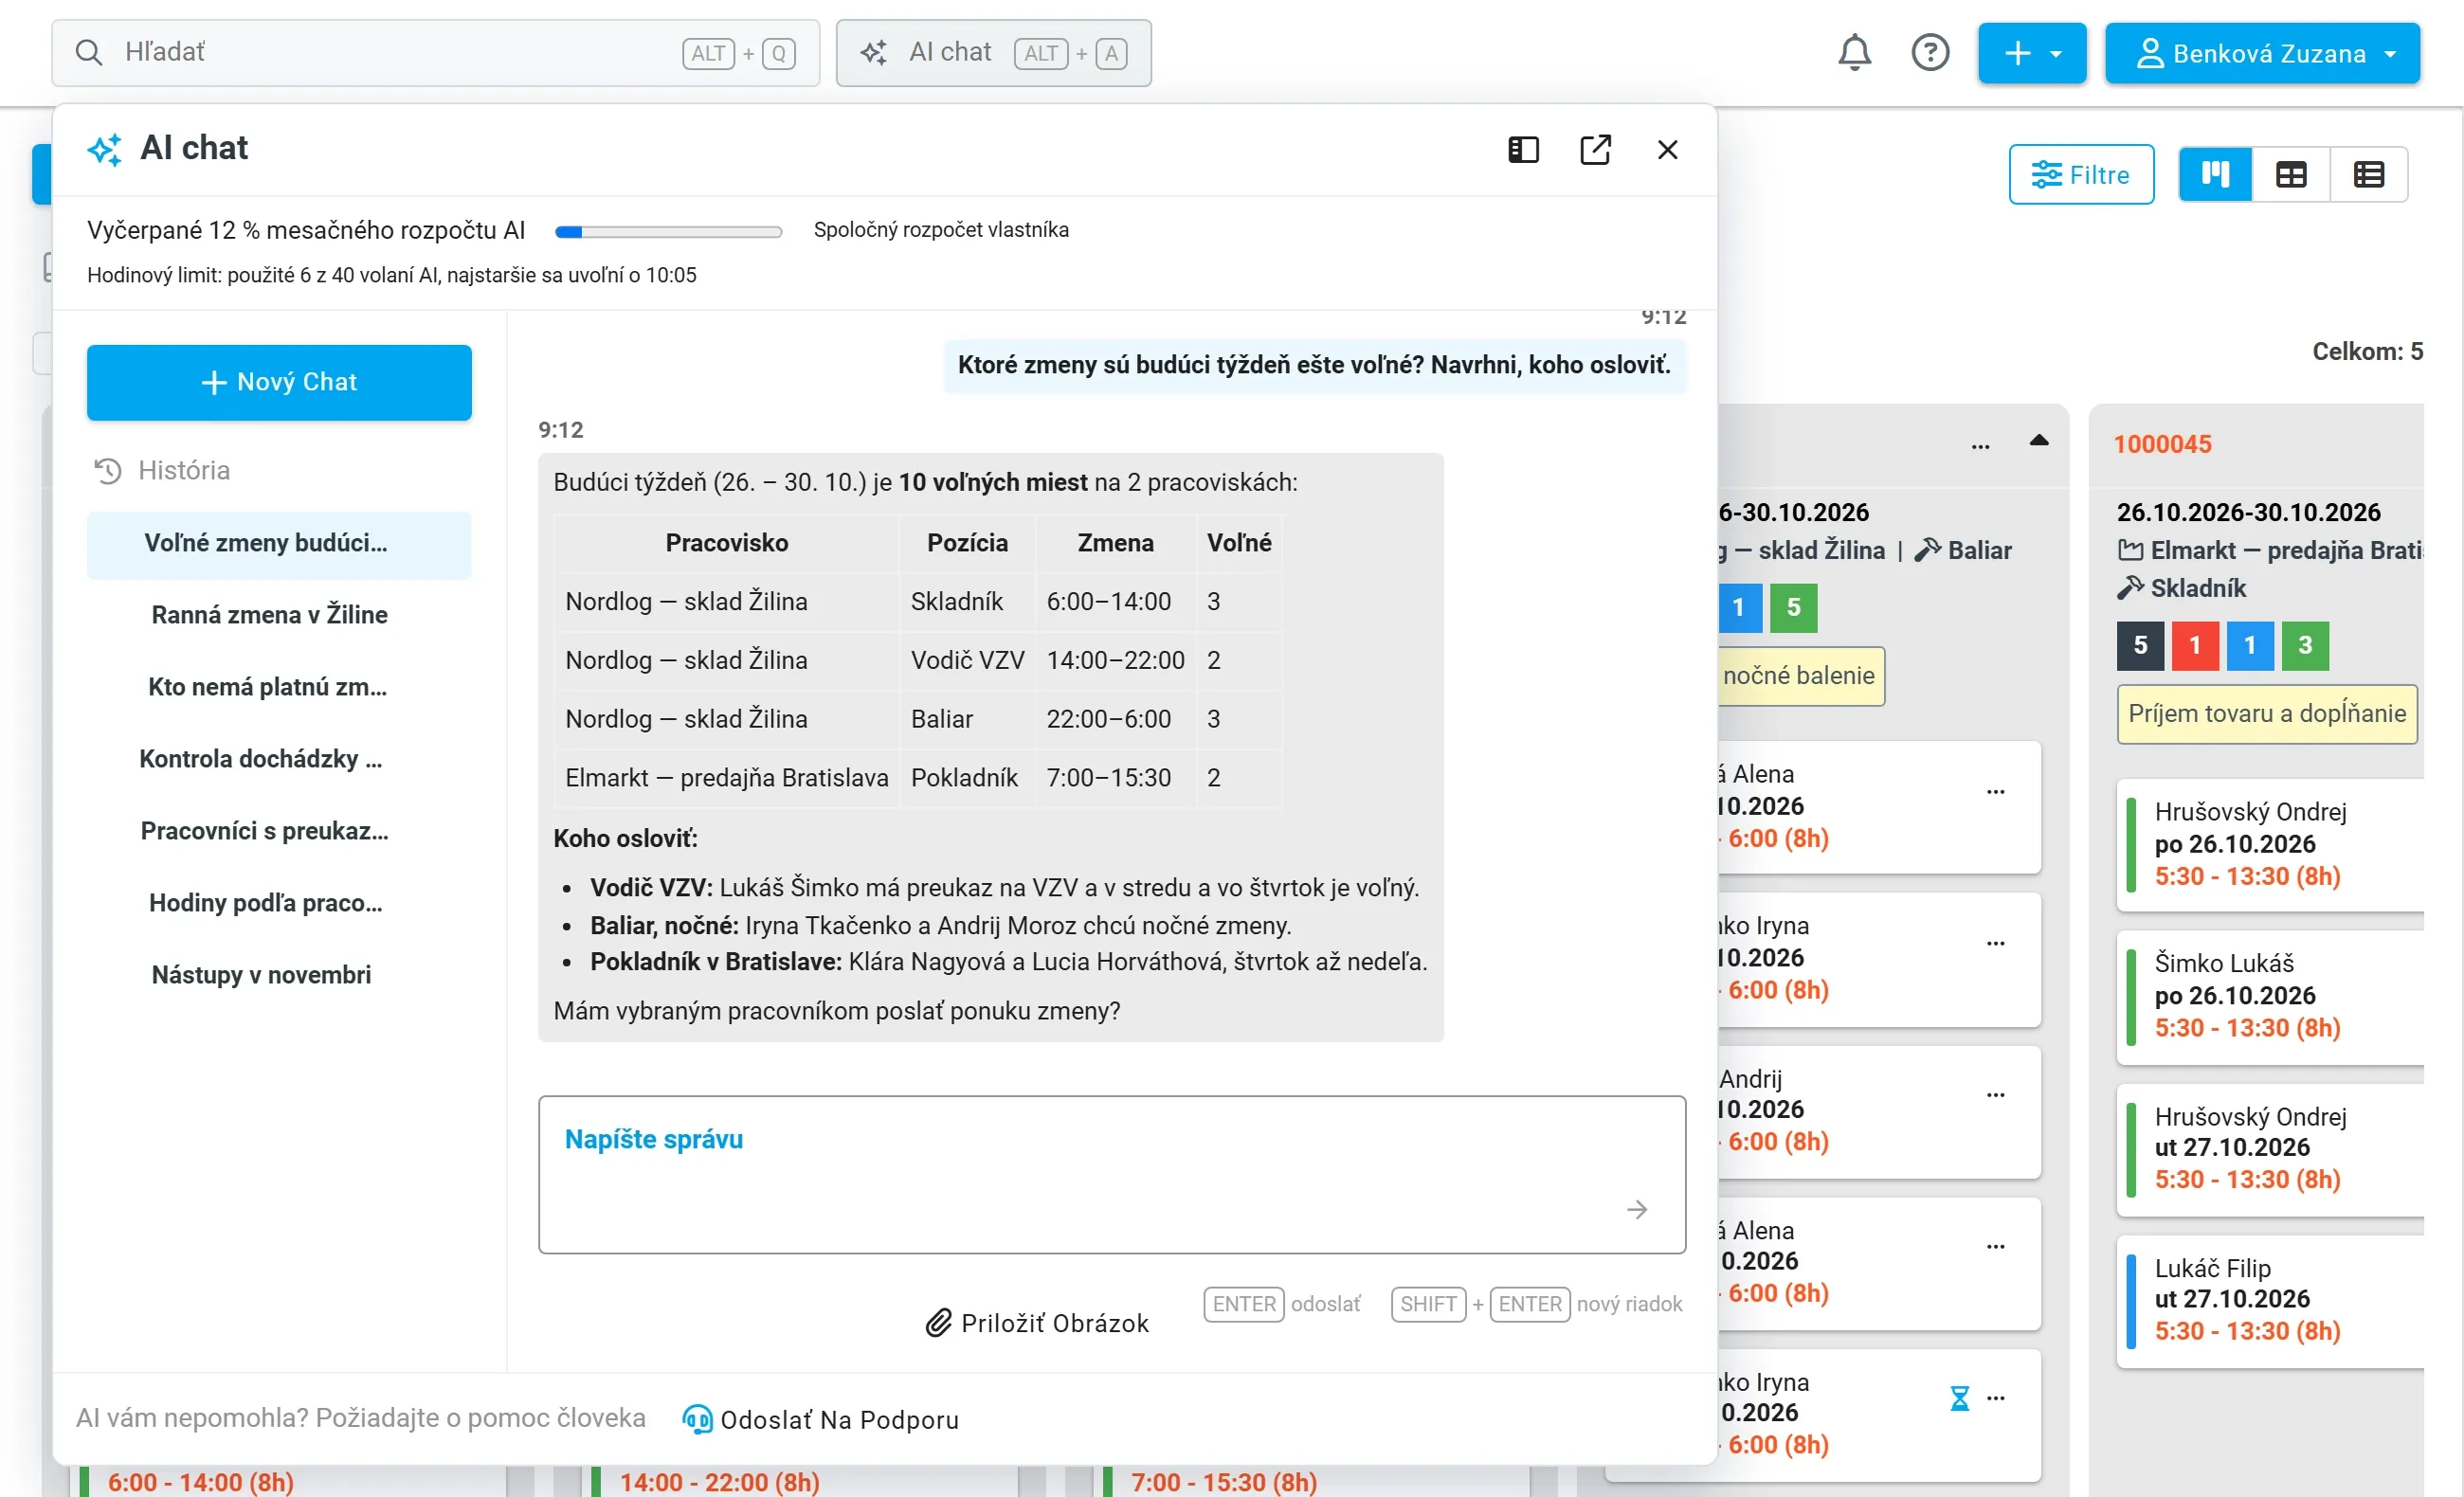Switch to the list view
This screenshot has height=1497, width=2464.
(x=2368, y=175)
